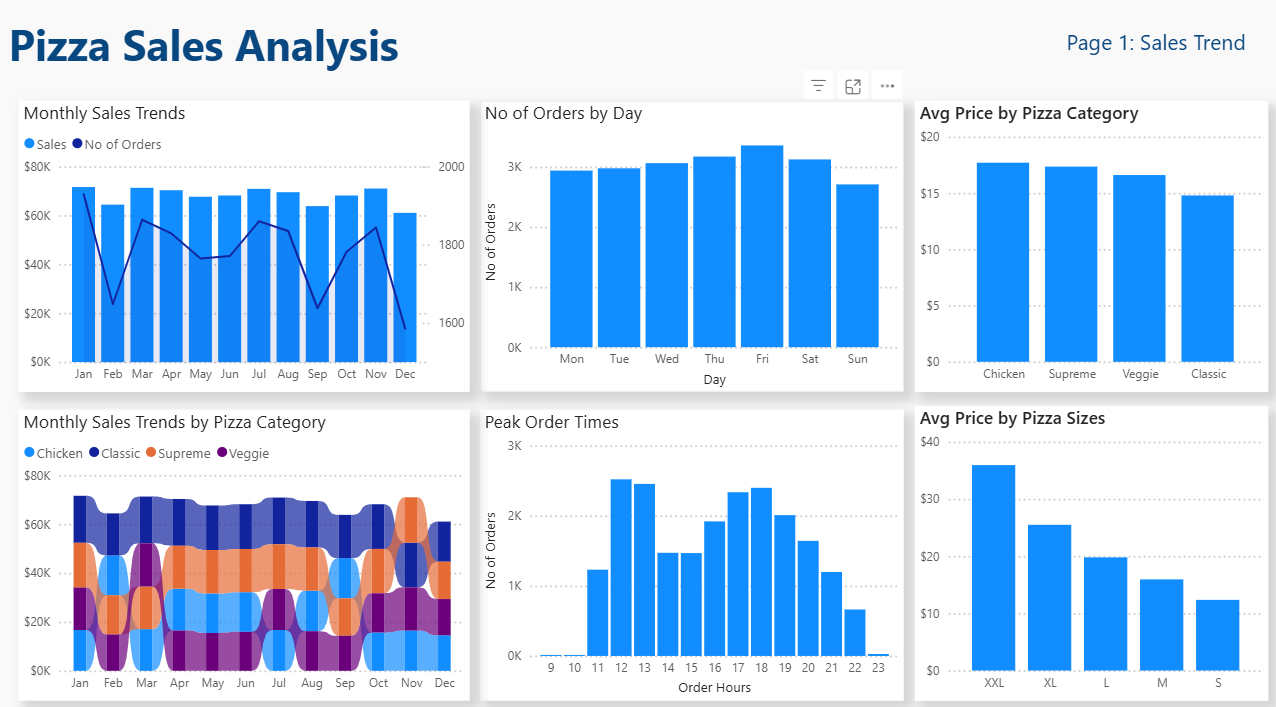Select the Dec column in Monthly Sales Trends
The width and height of the screenshot is (1276, 707).
[x=405, y=288]
